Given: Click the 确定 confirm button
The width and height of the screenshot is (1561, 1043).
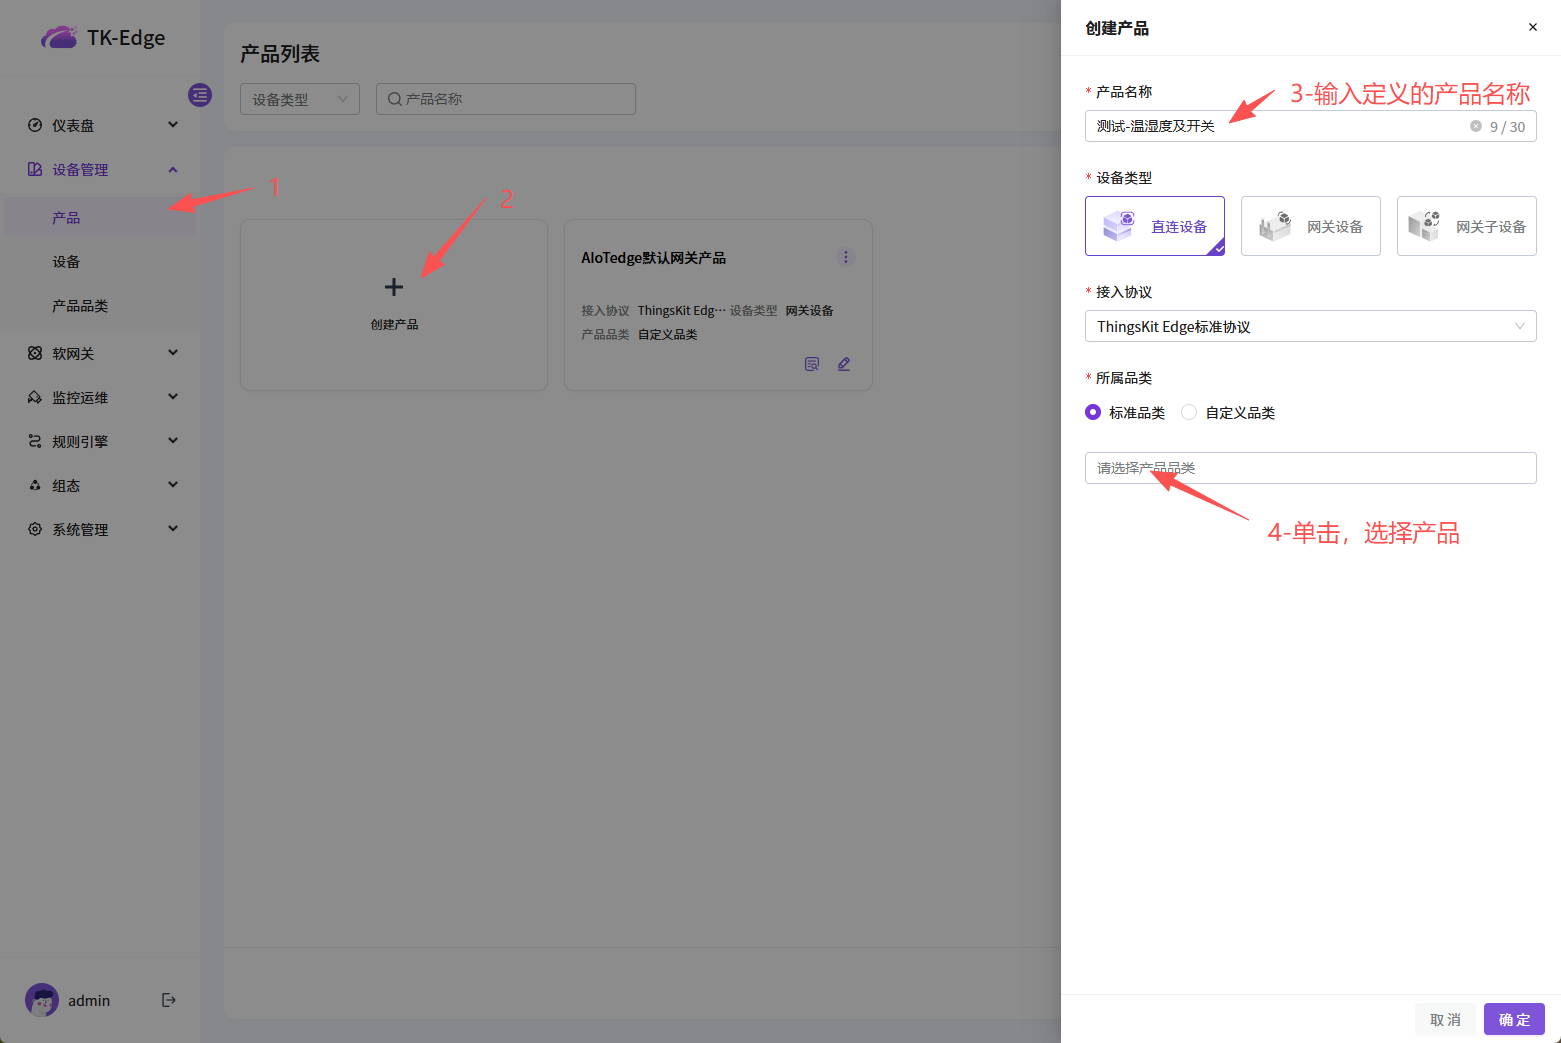Looking at the screenshot, I should (1514, 1019).
